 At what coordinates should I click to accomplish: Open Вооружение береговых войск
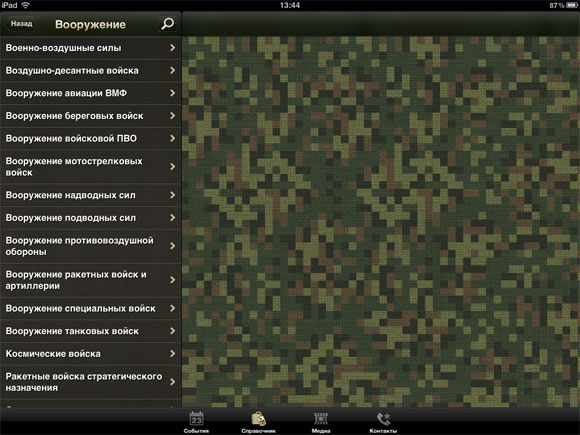91,116
